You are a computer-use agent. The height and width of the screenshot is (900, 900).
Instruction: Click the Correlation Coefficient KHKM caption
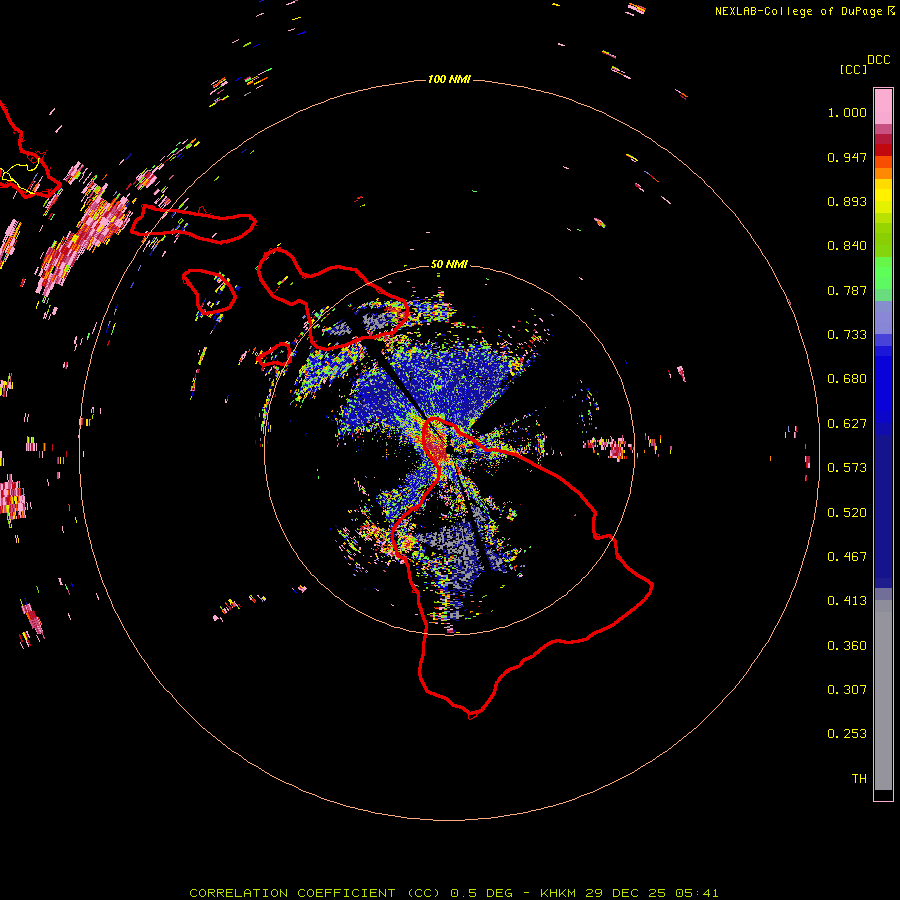tap(453, 893)
